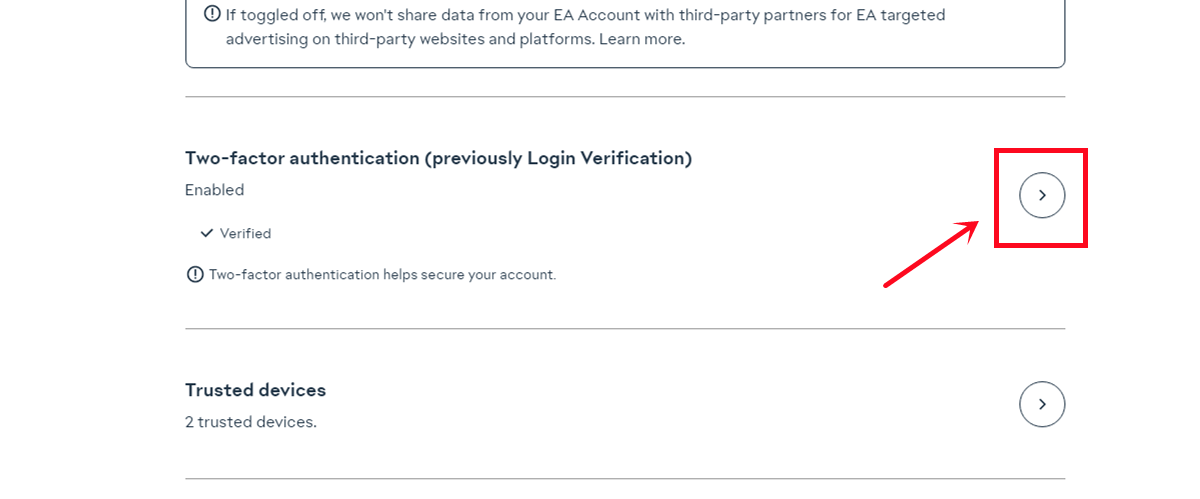The image size is (1200, 499).
Task: Click the "2 trusted devices." text
Action: click(x=250, y=422)
